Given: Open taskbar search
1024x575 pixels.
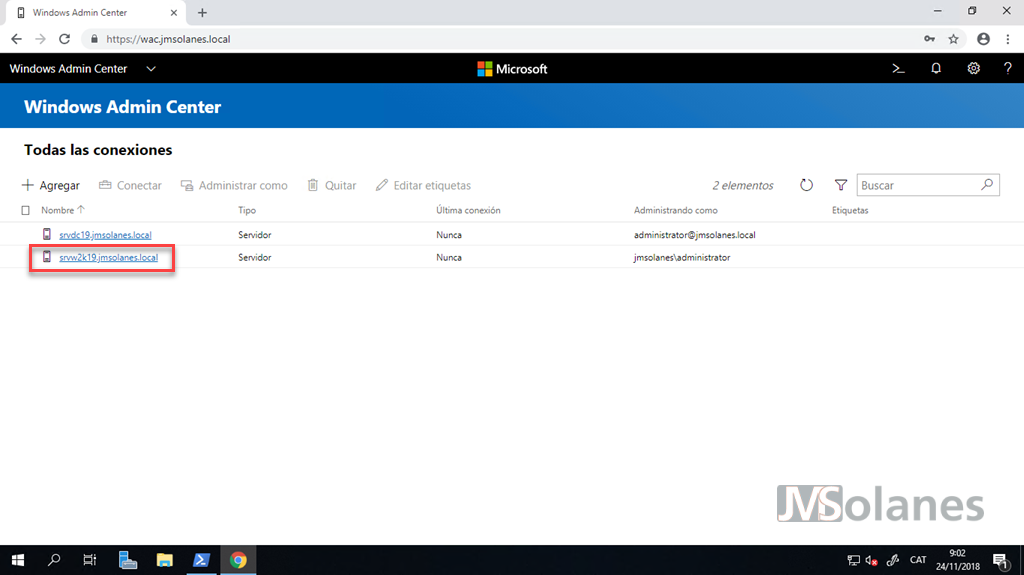Looking at the screenshot, I should coord(54,560).
